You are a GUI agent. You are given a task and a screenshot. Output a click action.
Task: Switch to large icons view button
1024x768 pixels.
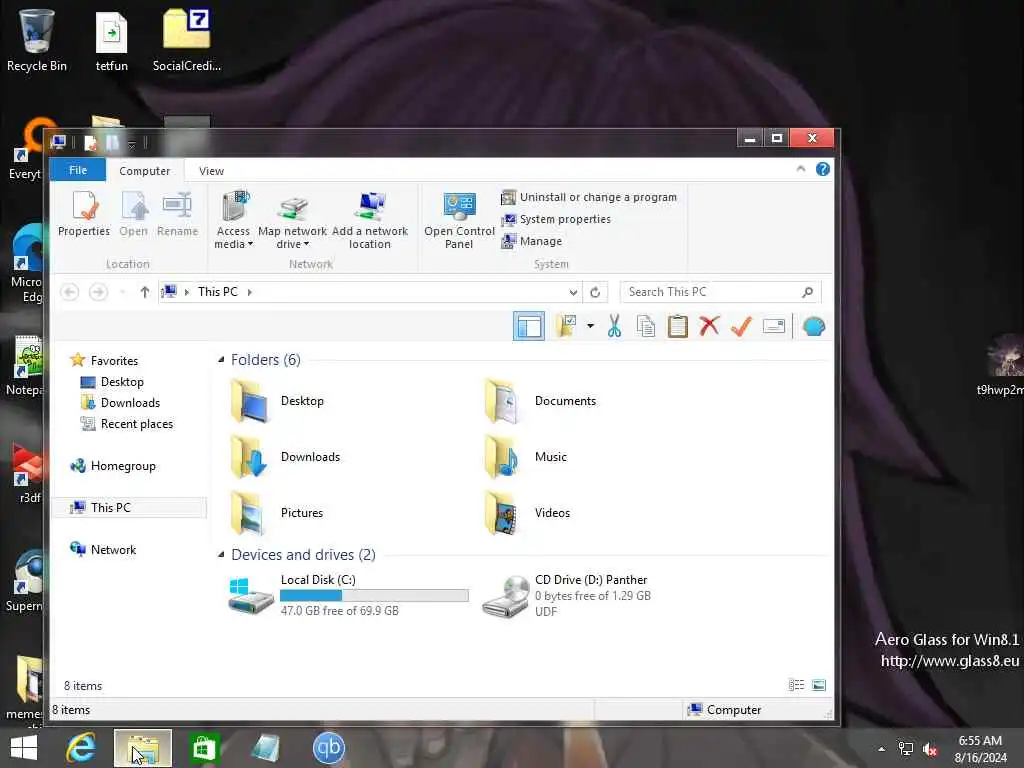pos(819,685)
